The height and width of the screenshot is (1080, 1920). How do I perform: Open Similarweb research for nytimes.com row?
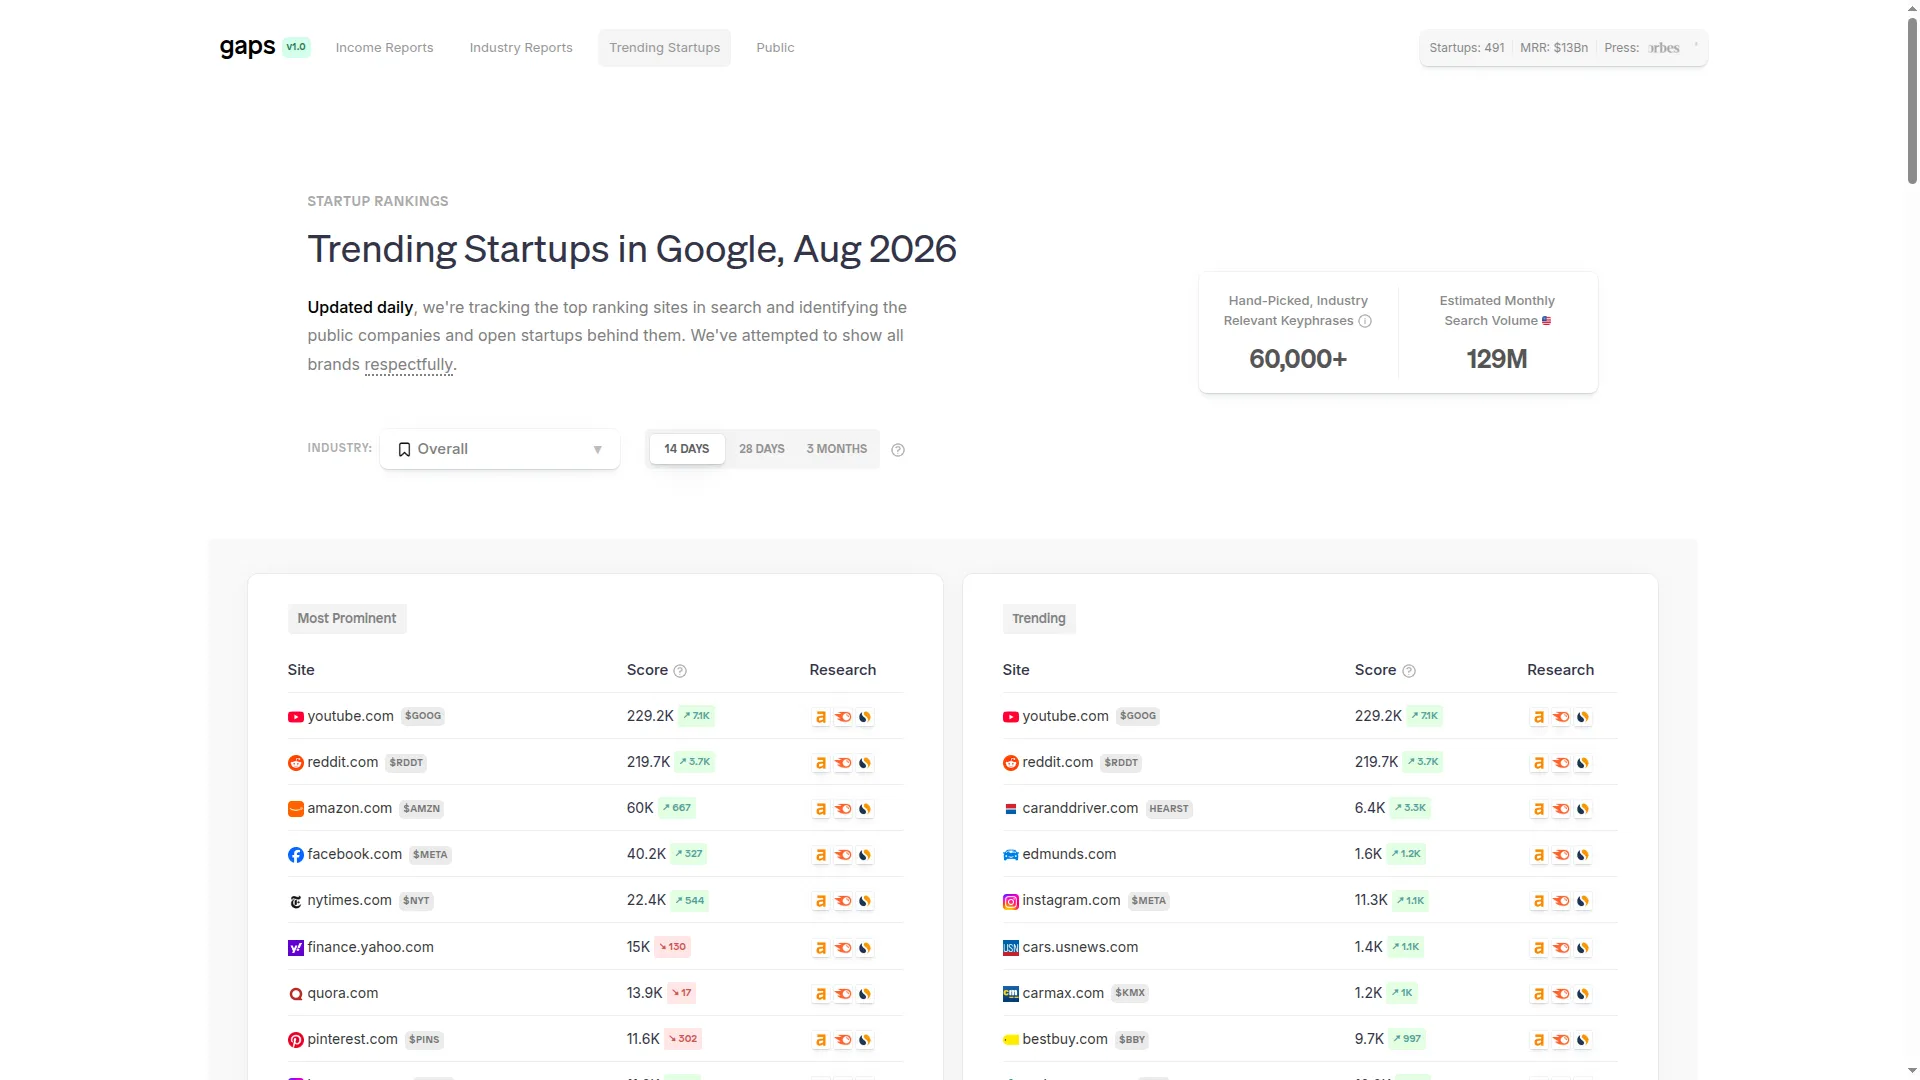click(x=865, y=901)
